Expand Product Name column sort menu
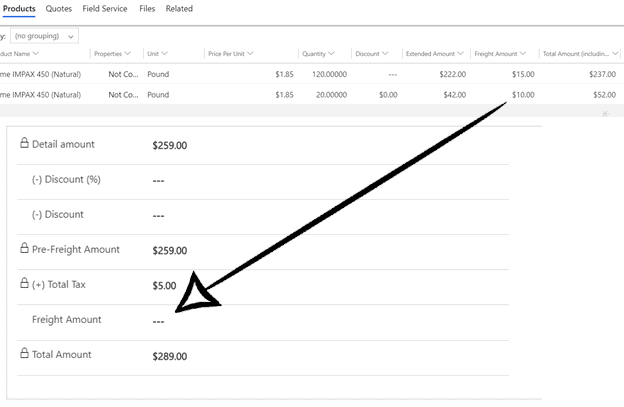 click(35, 53)
